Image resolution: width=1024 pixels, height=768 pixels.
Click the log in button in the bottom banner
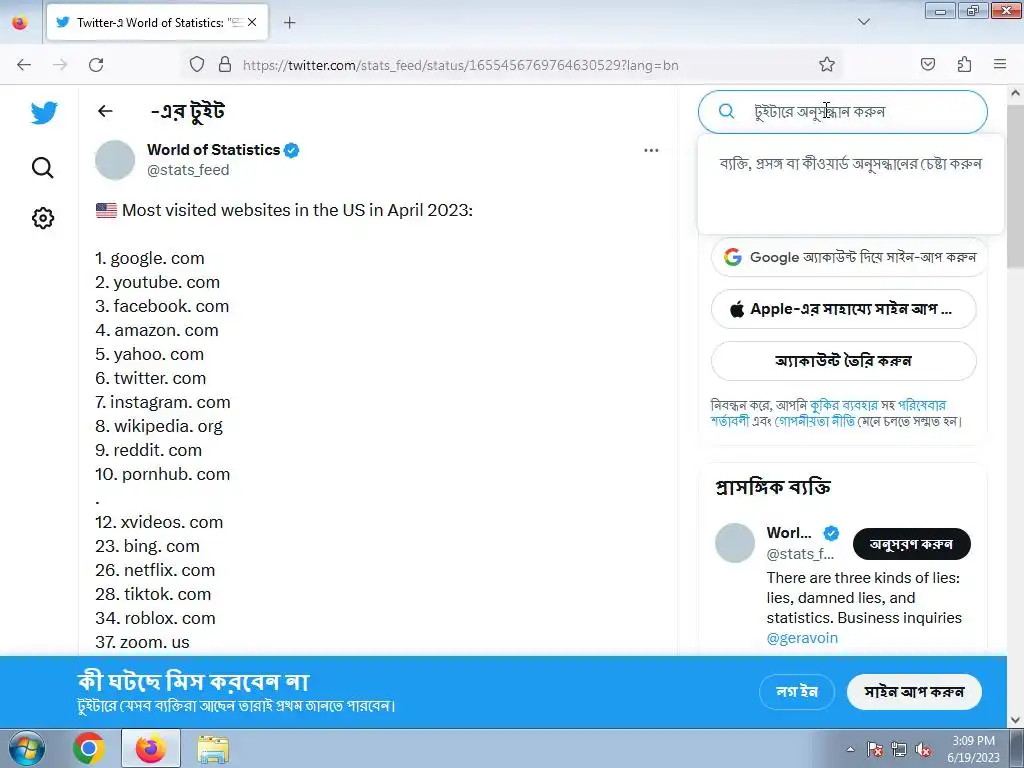pos(797,692)
